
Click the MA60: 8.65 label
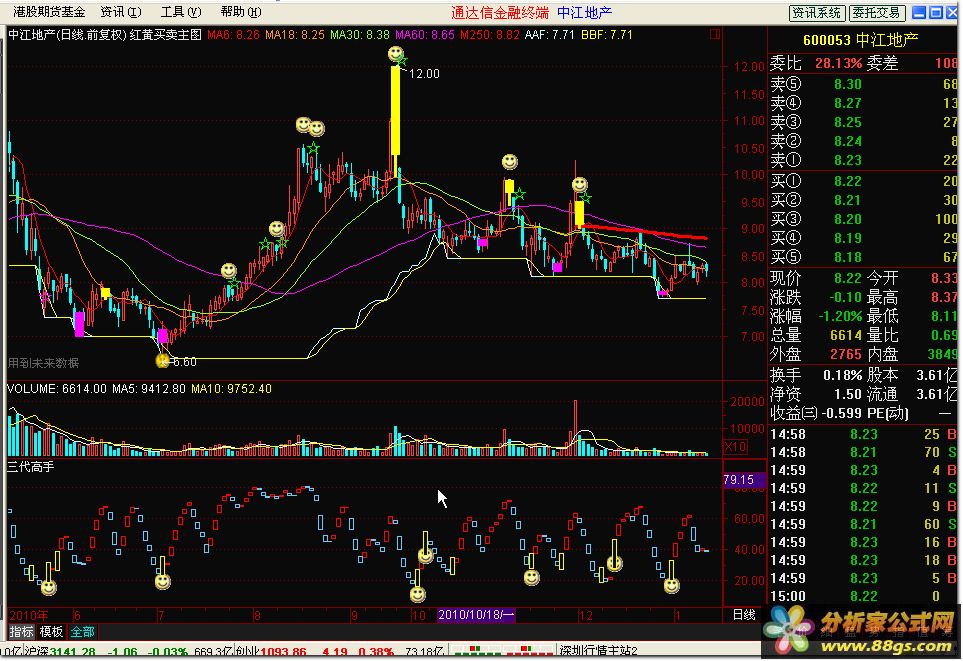(x=425, y=35)
